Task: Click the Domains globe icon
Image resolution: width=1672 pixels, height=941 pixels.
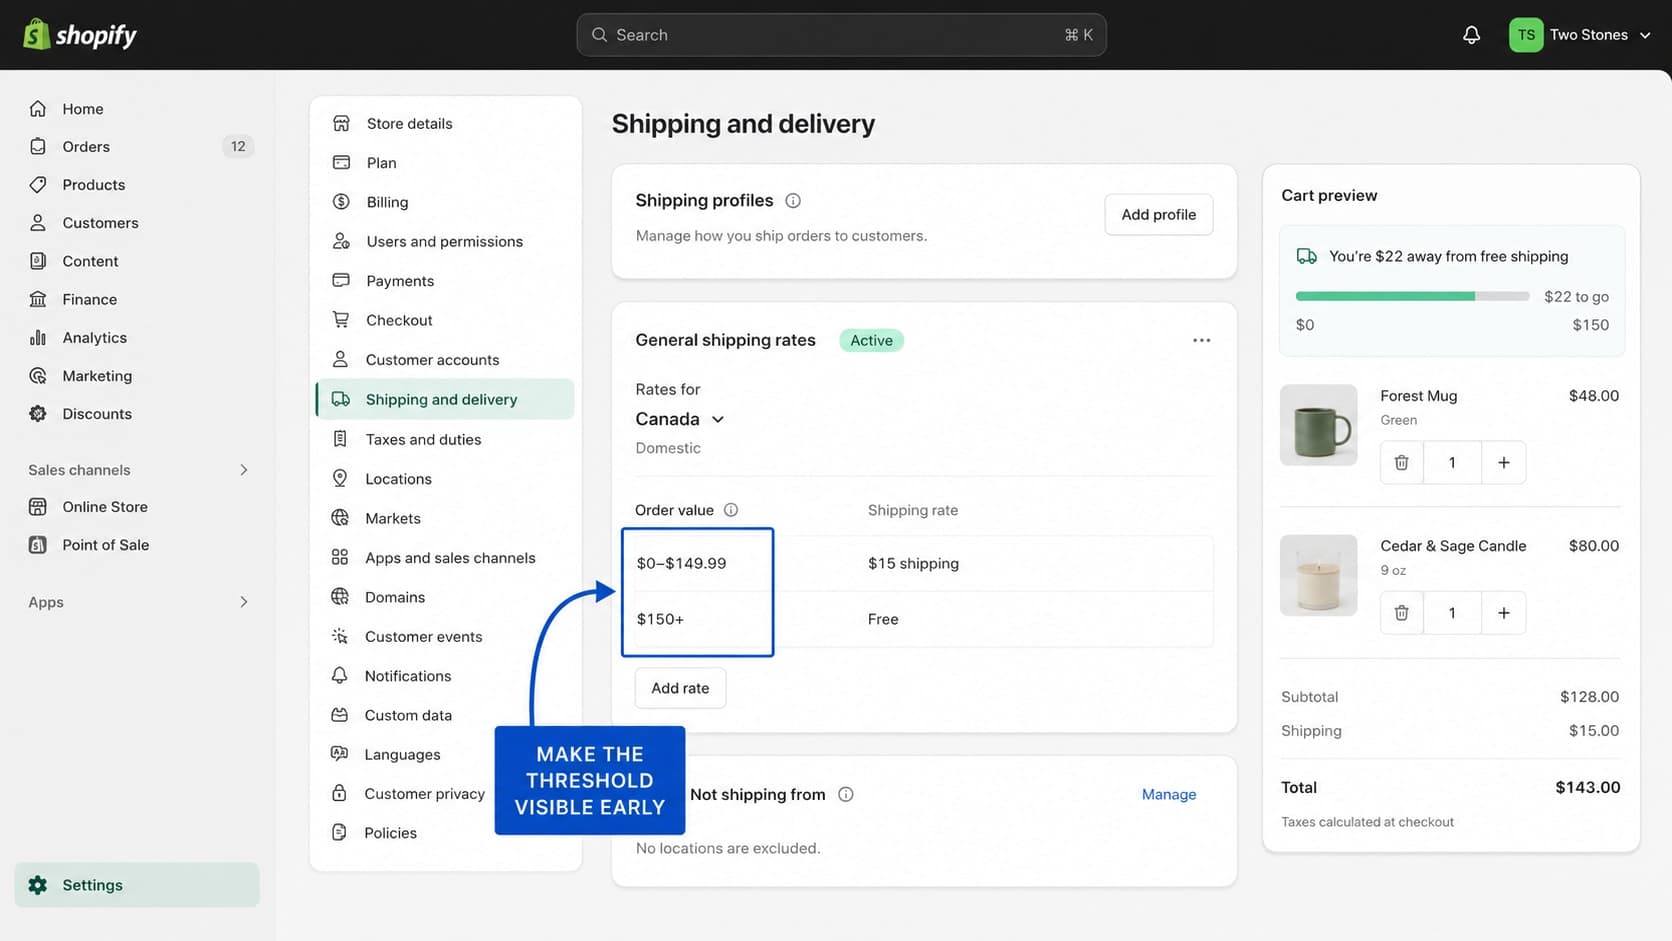Action: point(340,596)
